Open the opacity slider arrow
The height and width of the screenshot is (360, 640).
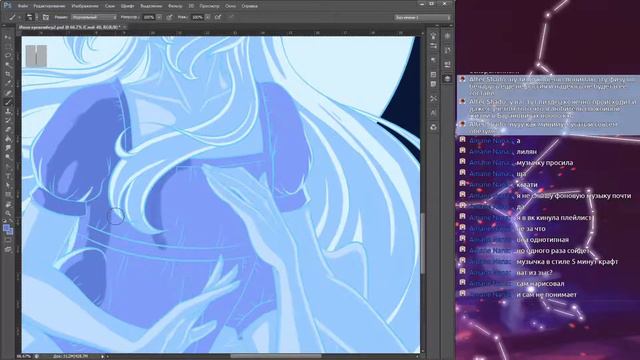point(159,17)
